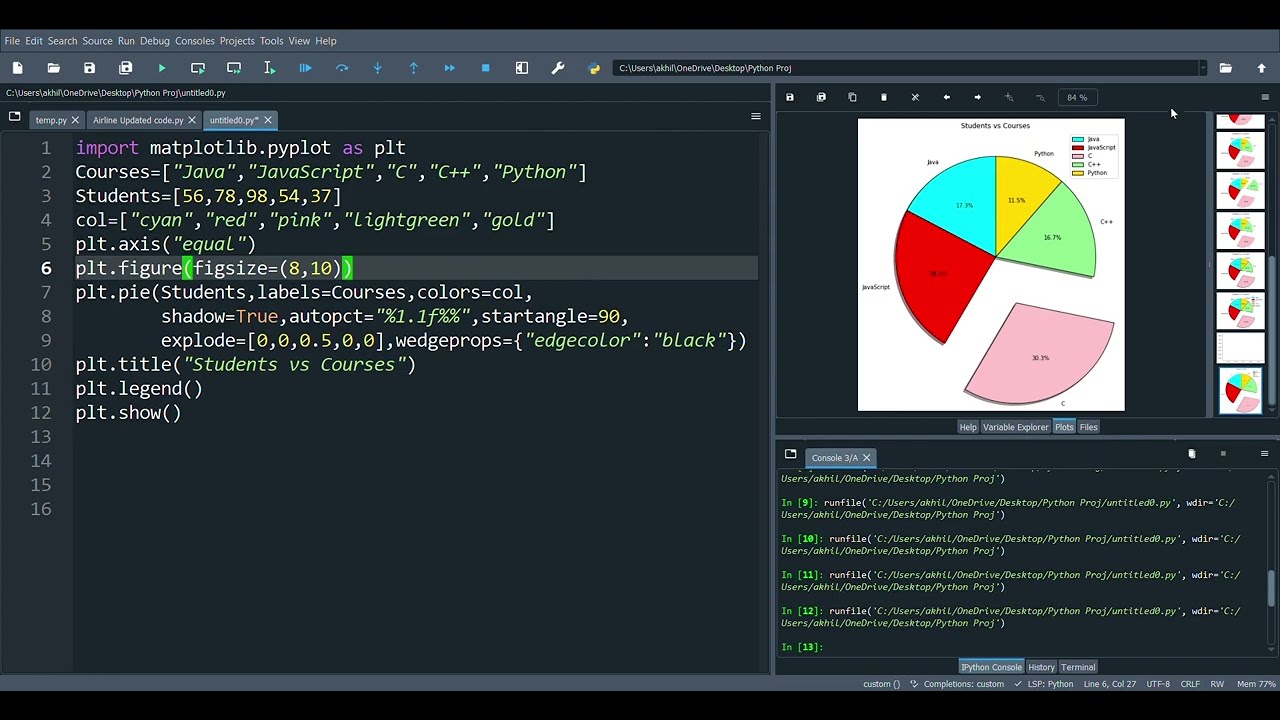Remove all plots

tap(915, 97)
